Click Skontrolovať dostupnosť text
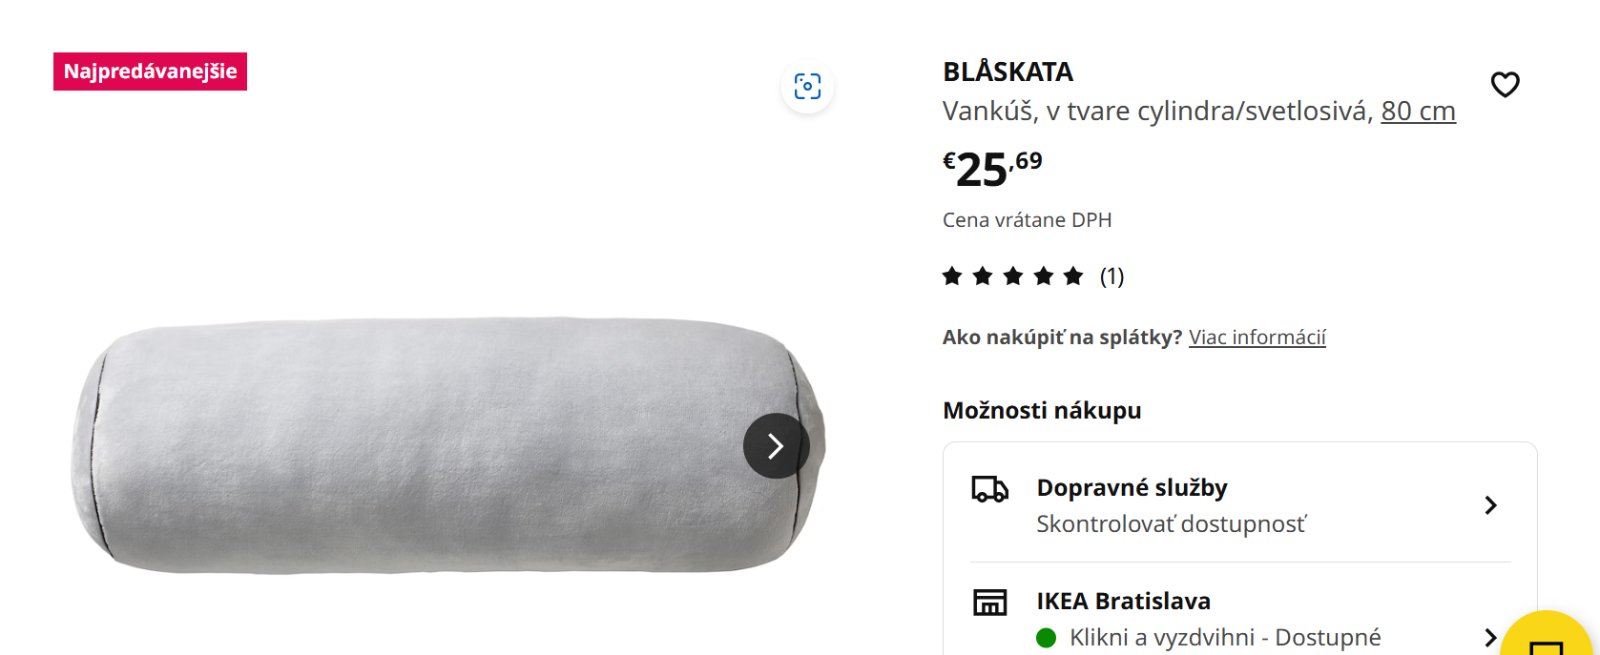Viewport: 1600px width, 655px height. 1171,524
